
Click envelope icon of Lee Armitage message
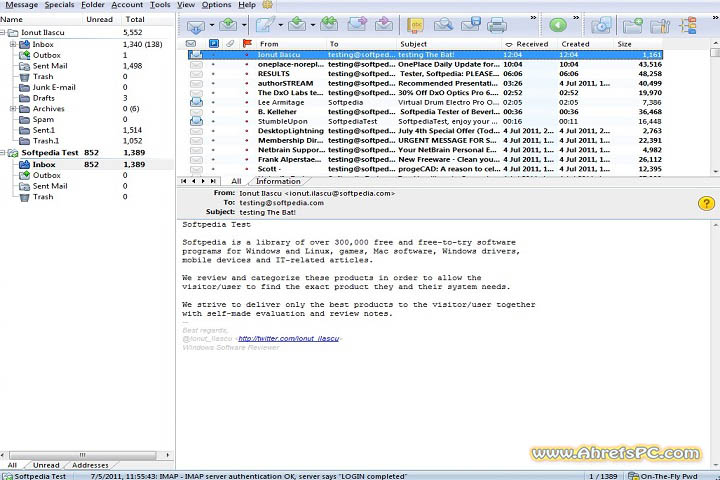coord(197,102)
